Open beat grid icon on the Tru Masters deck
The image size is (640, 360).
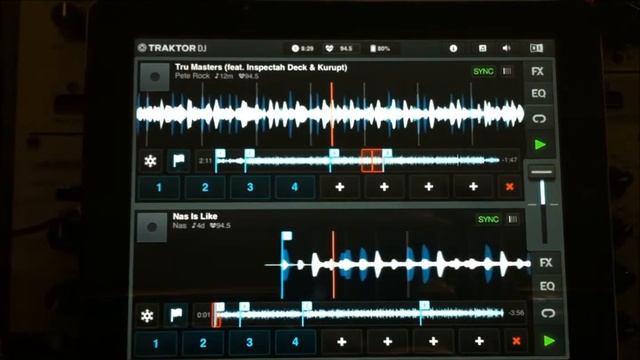(x=507, y=71)
